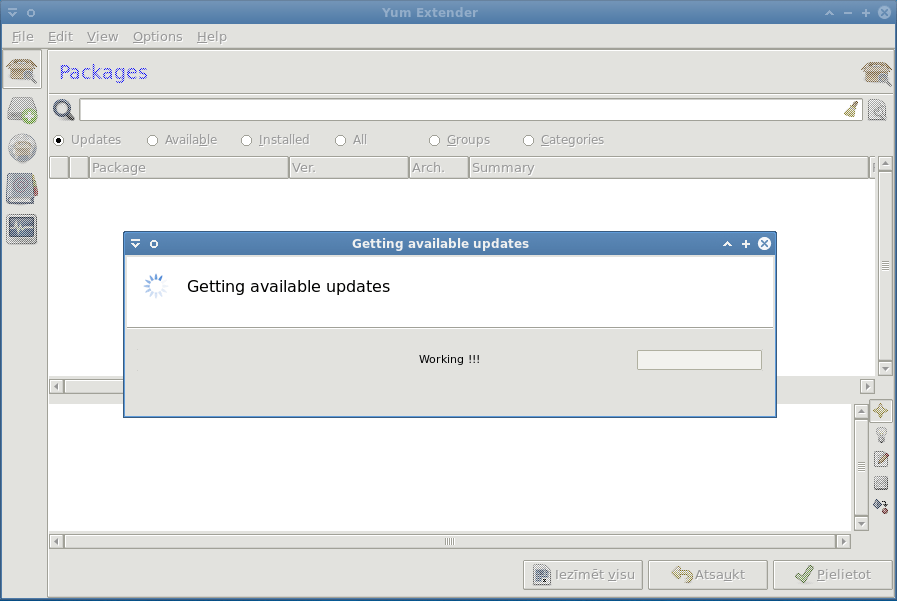This screenshot has height=601, width=897.
Task: Open the View menu
Action: (102, 37)
